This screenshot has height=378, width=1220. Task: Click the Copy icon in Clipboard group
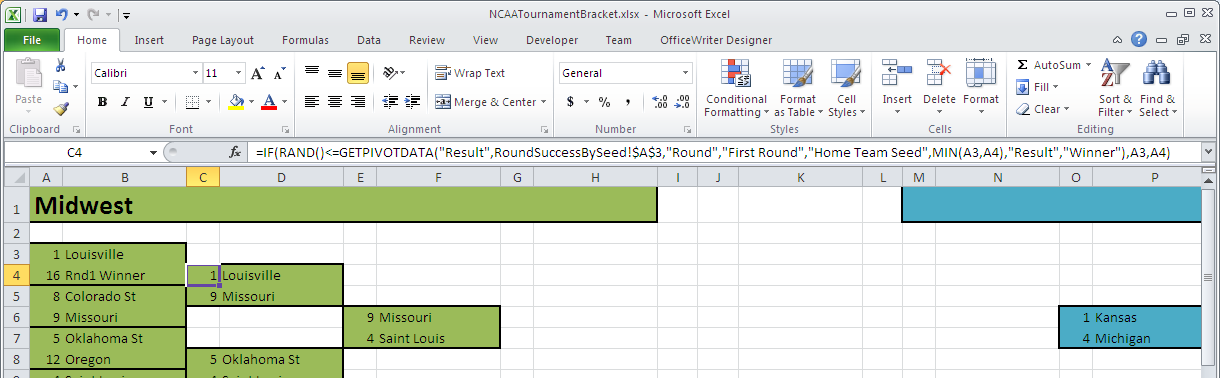pos(59,87)
